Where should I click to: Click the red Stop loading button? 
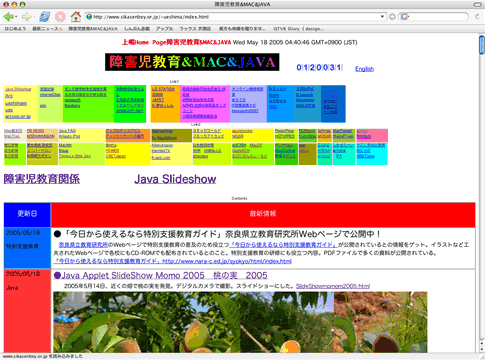[x=60, y=16]
